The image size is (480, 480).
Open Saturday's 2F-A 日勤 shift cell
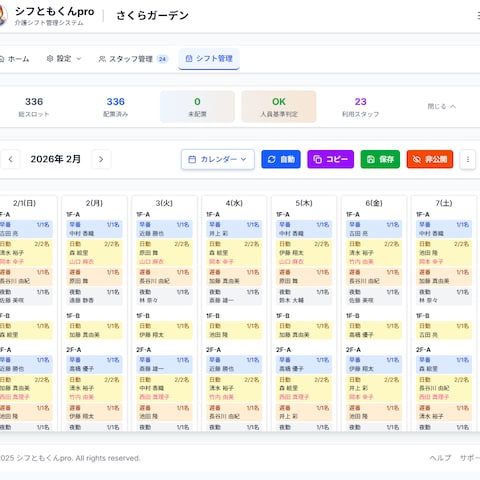tap(444, 388)
